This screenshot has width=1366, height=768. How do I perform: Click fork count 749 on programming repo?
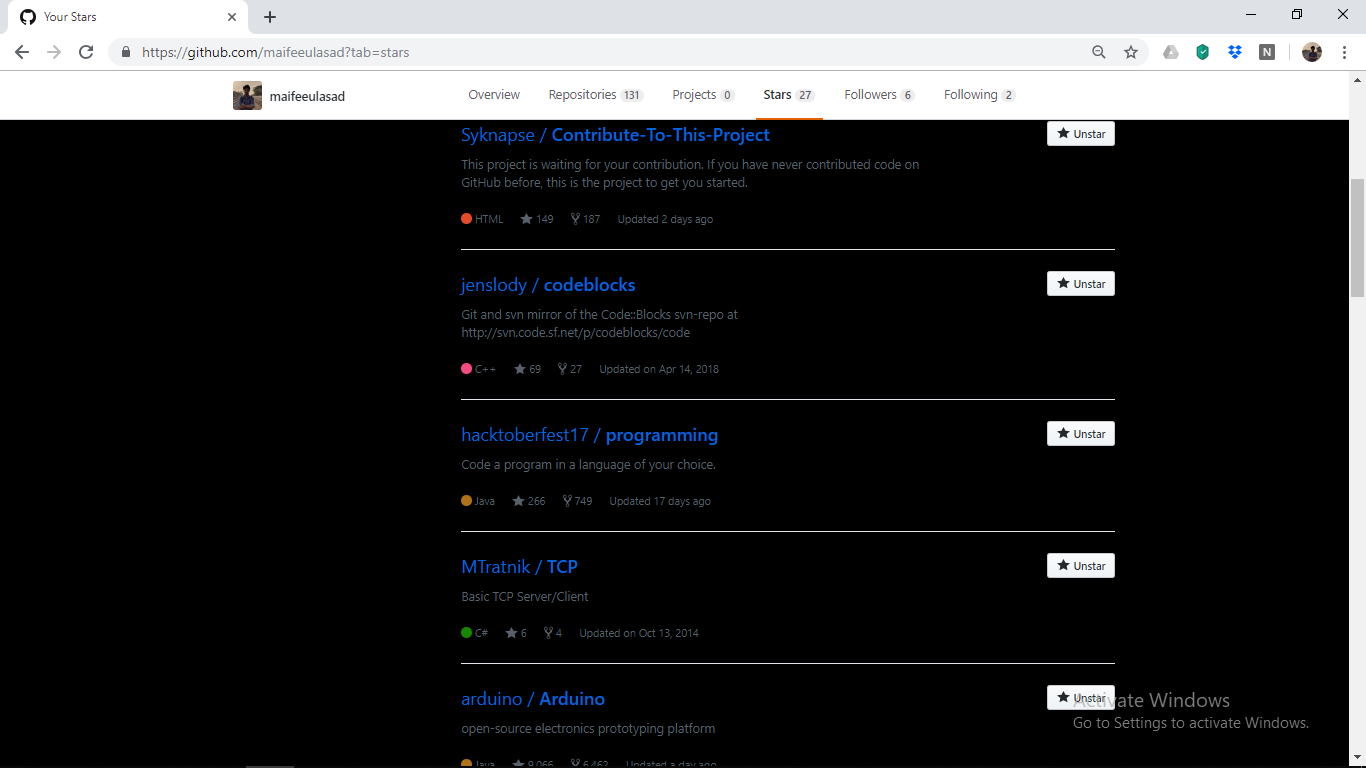(578, 501)
